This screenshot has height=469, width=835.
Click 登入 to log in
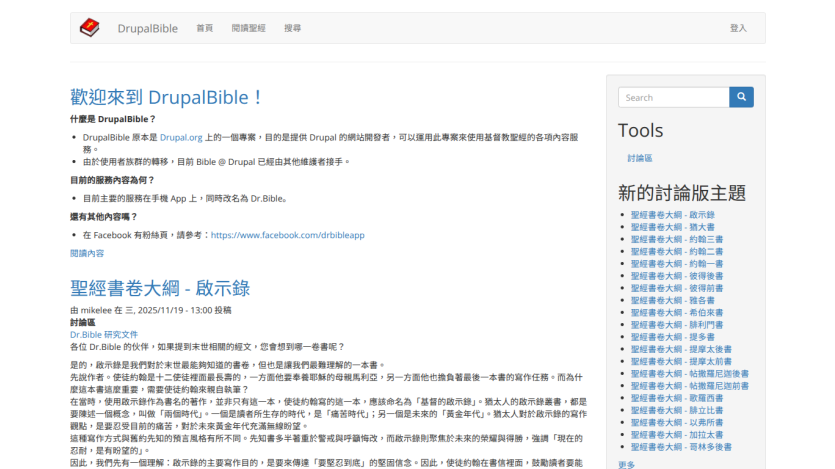tap(738, 28)
